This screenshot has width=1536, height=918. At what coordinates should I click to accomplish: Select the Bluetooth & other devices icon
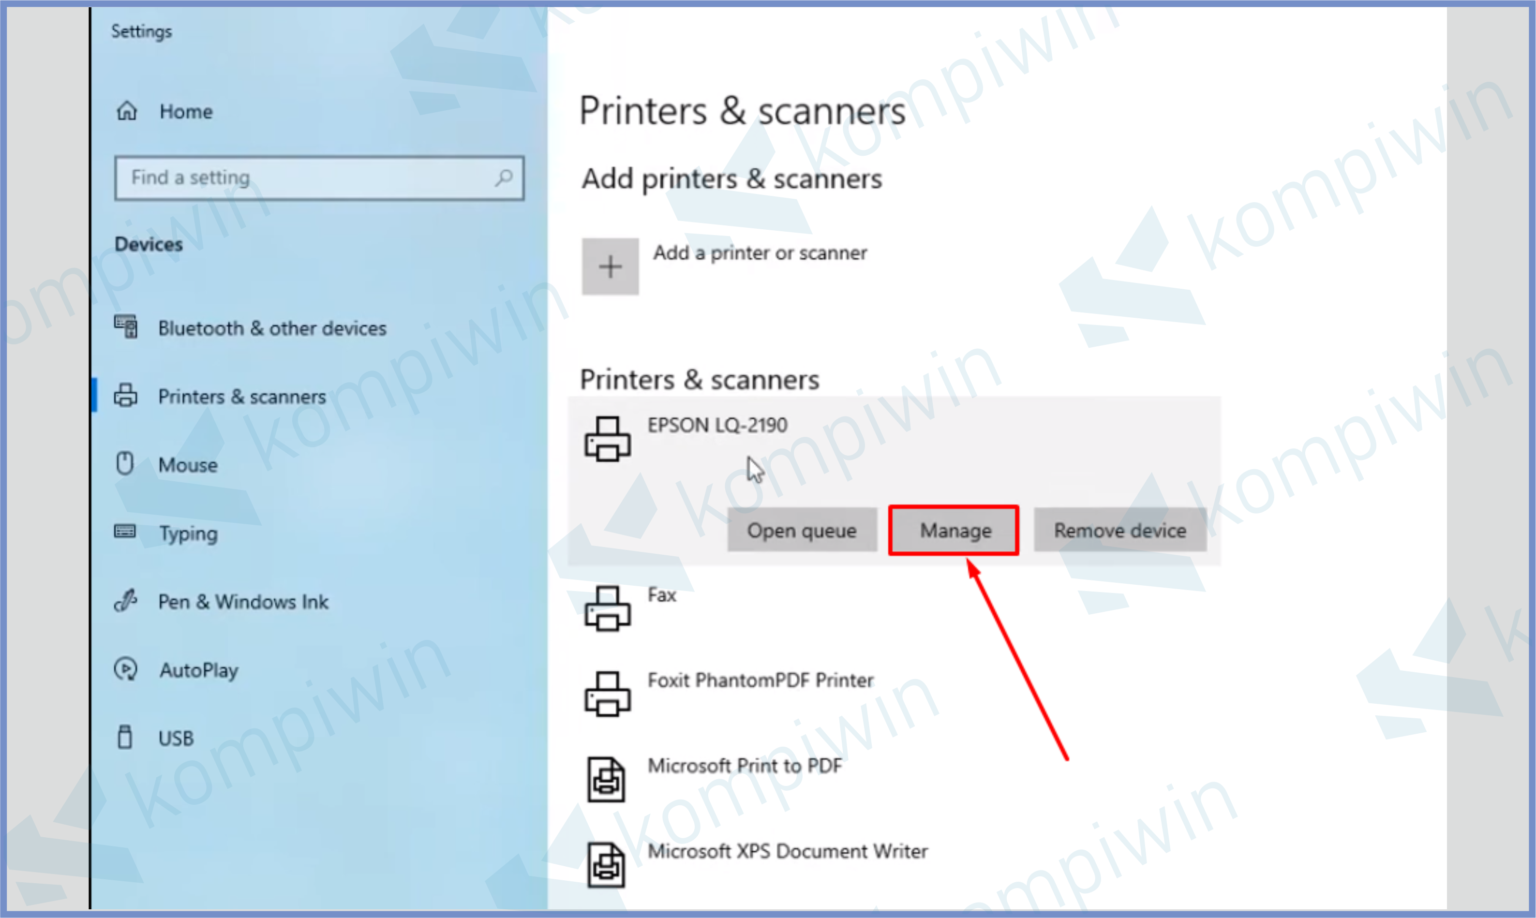click(126, 327)
